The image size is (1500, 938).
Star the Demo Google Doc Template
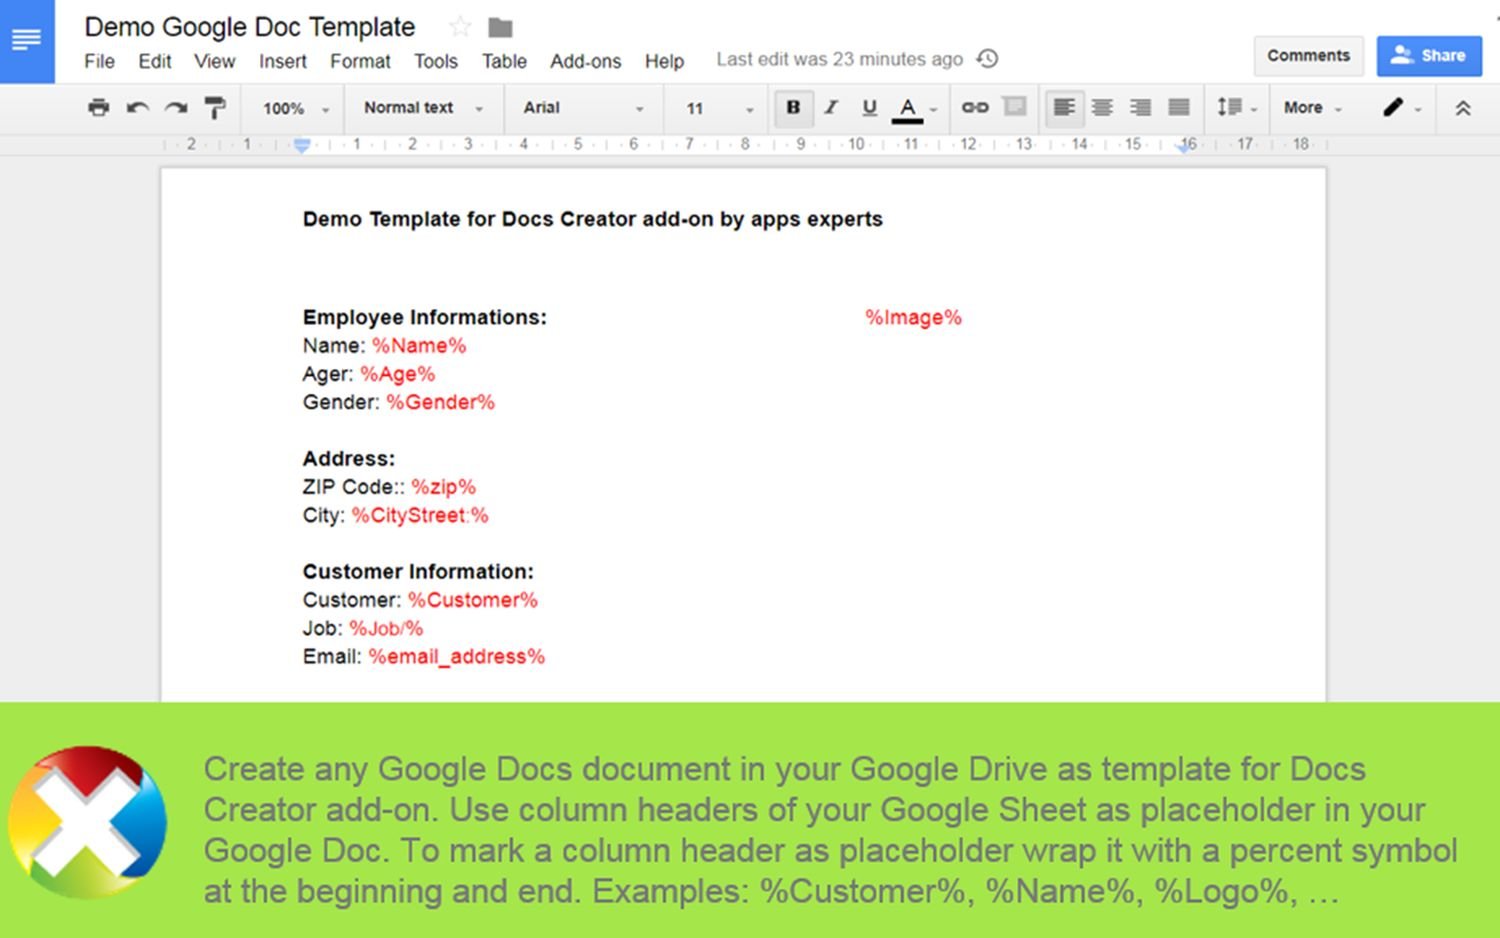[x=460, y=27]
